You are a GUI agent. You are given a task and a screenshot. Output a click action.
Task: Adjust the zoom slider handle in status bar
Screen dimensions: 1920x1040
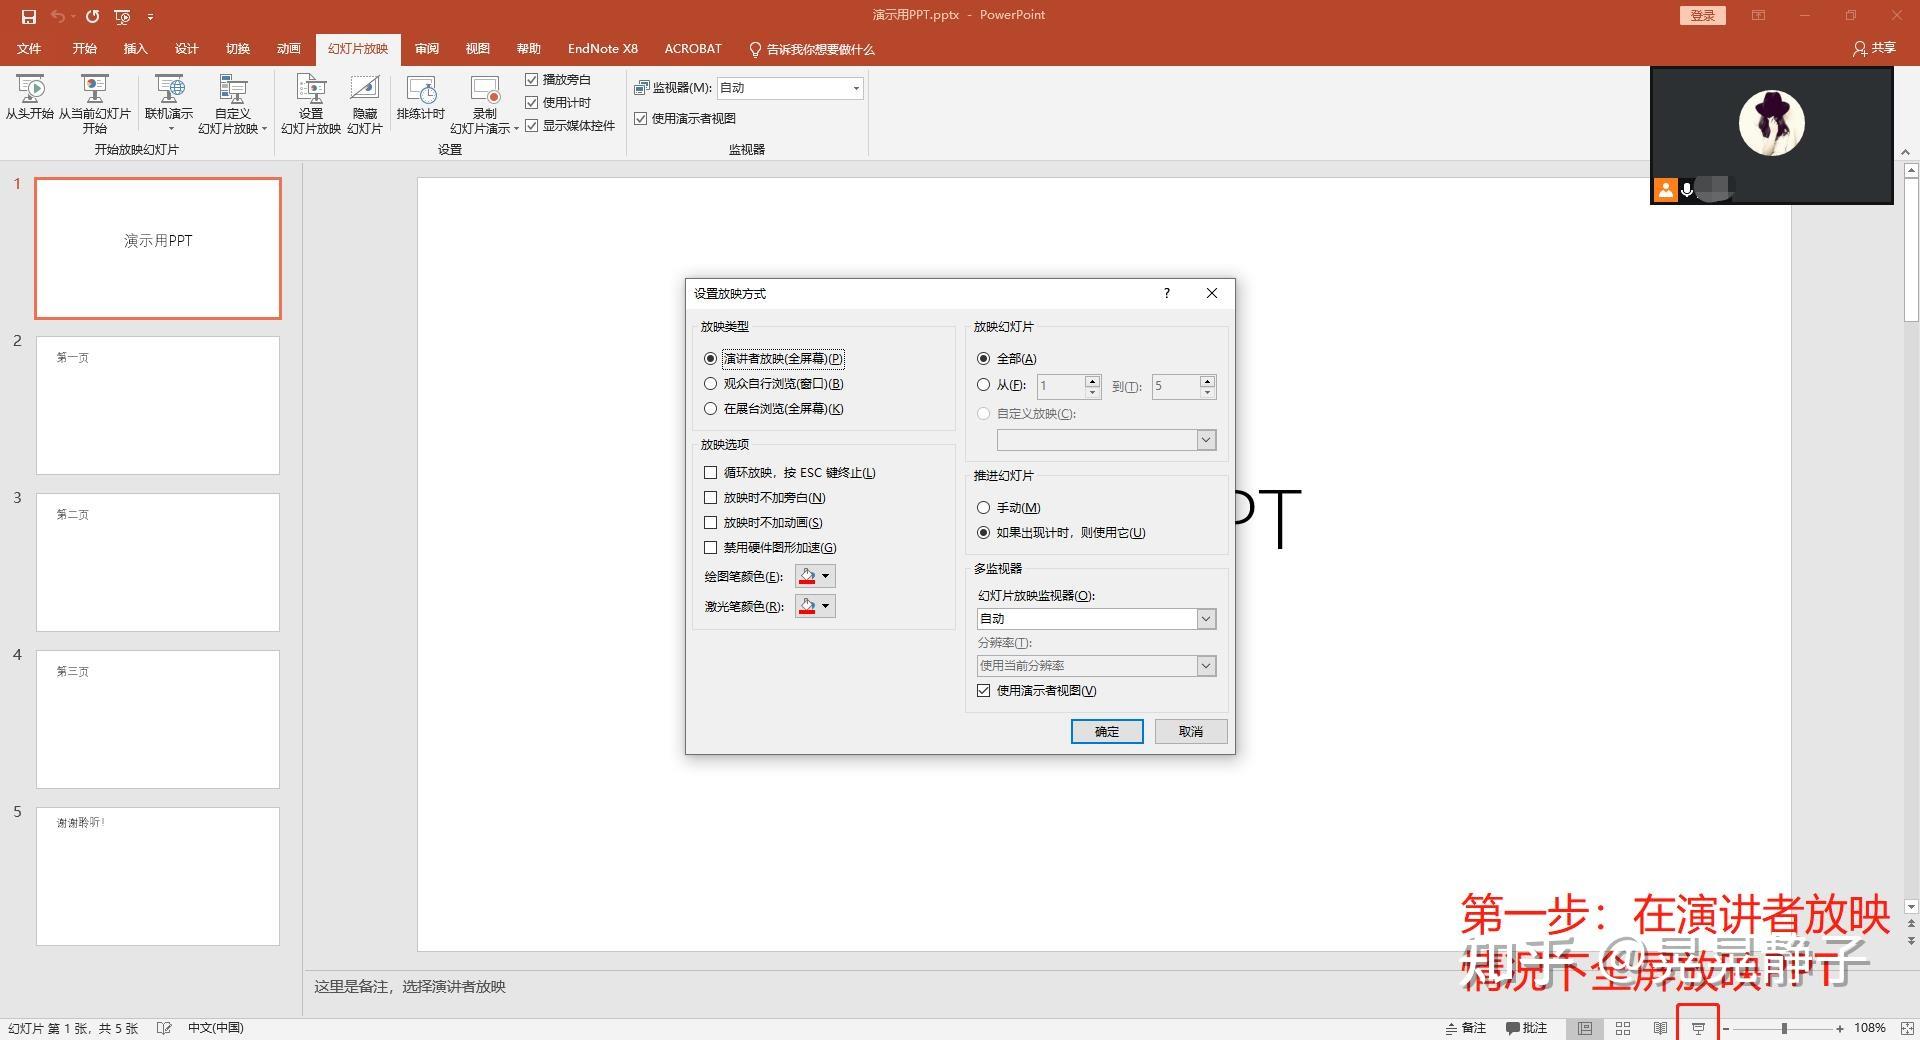[1784, 1028]
